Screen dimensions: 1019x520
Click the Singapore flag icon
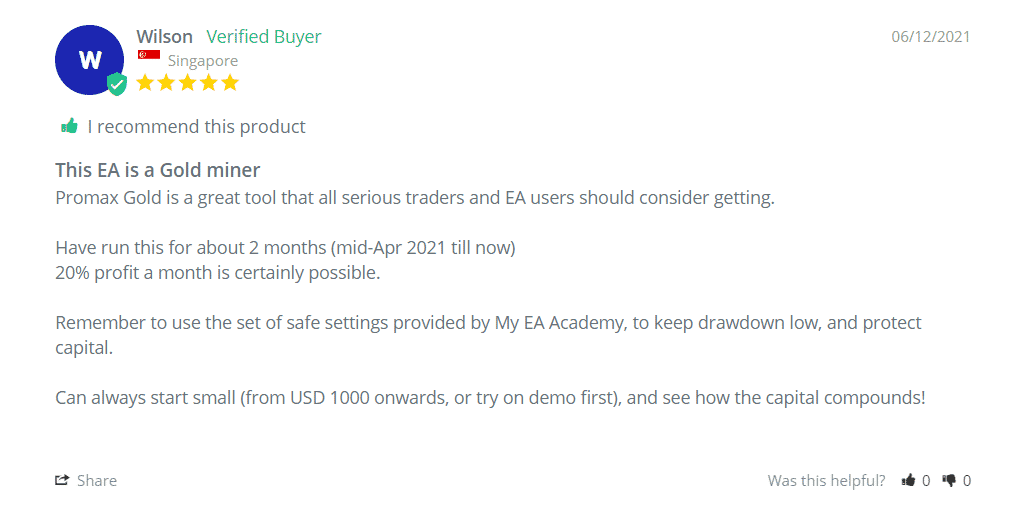coord(149,55)
